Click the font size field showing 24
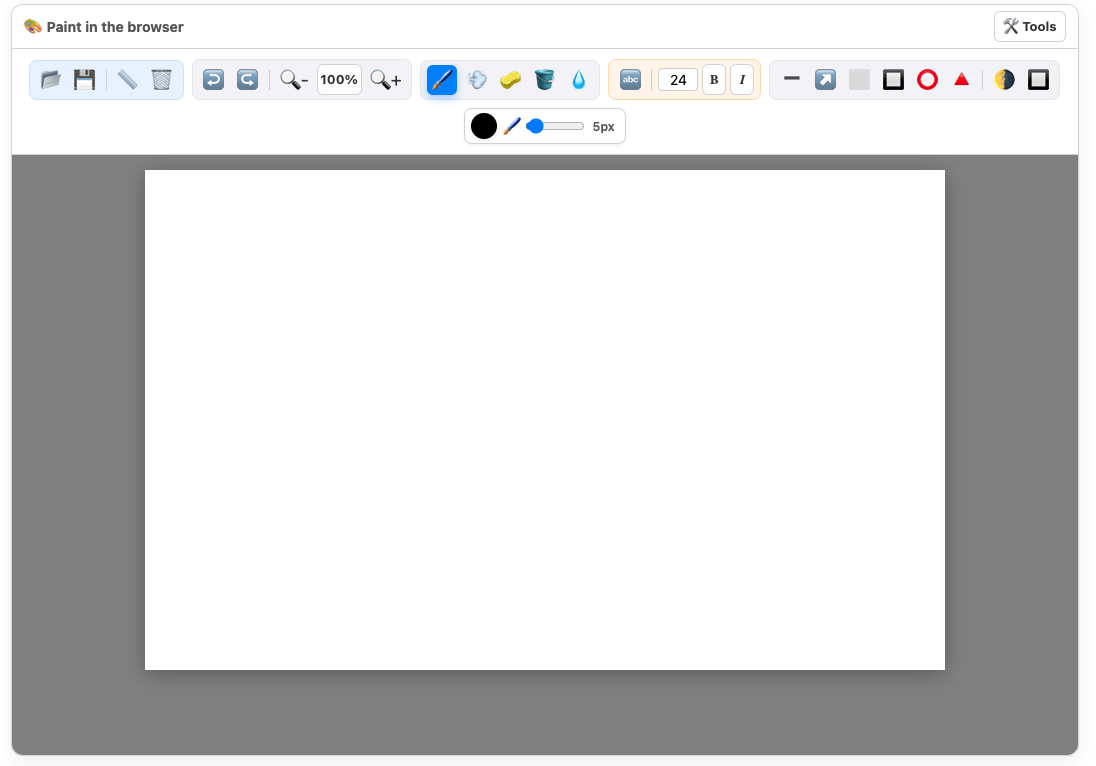1096x766 pixels. coord(678,80)
